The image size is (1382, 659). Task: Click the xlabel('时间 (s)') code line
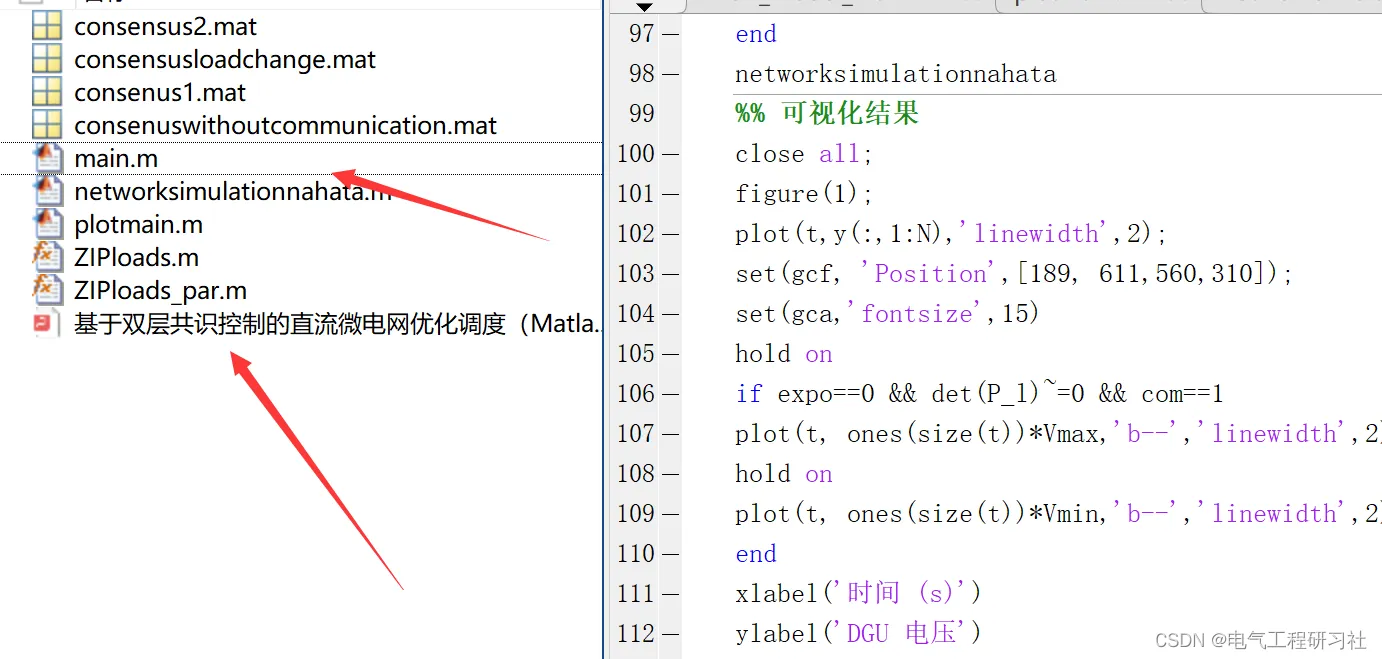pos(858,594)
